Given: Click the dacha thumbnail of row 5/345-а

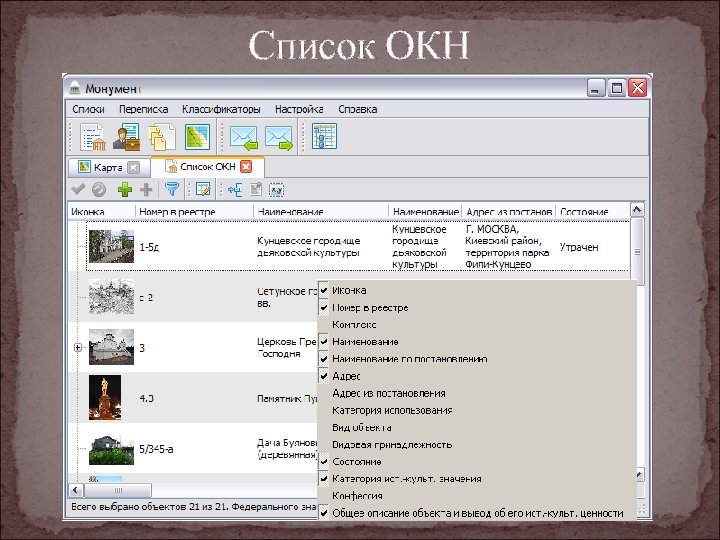Looking at the screenshot, I should [x=111, y=449].
